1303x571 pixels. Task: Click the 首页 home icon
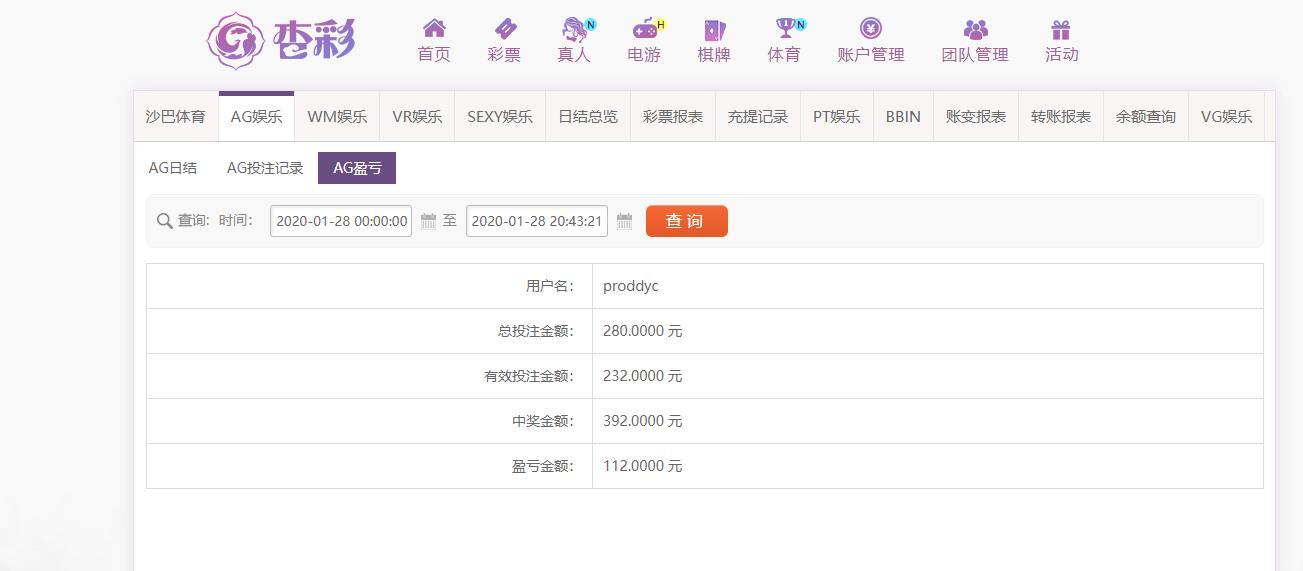click(x=434, y=29)
